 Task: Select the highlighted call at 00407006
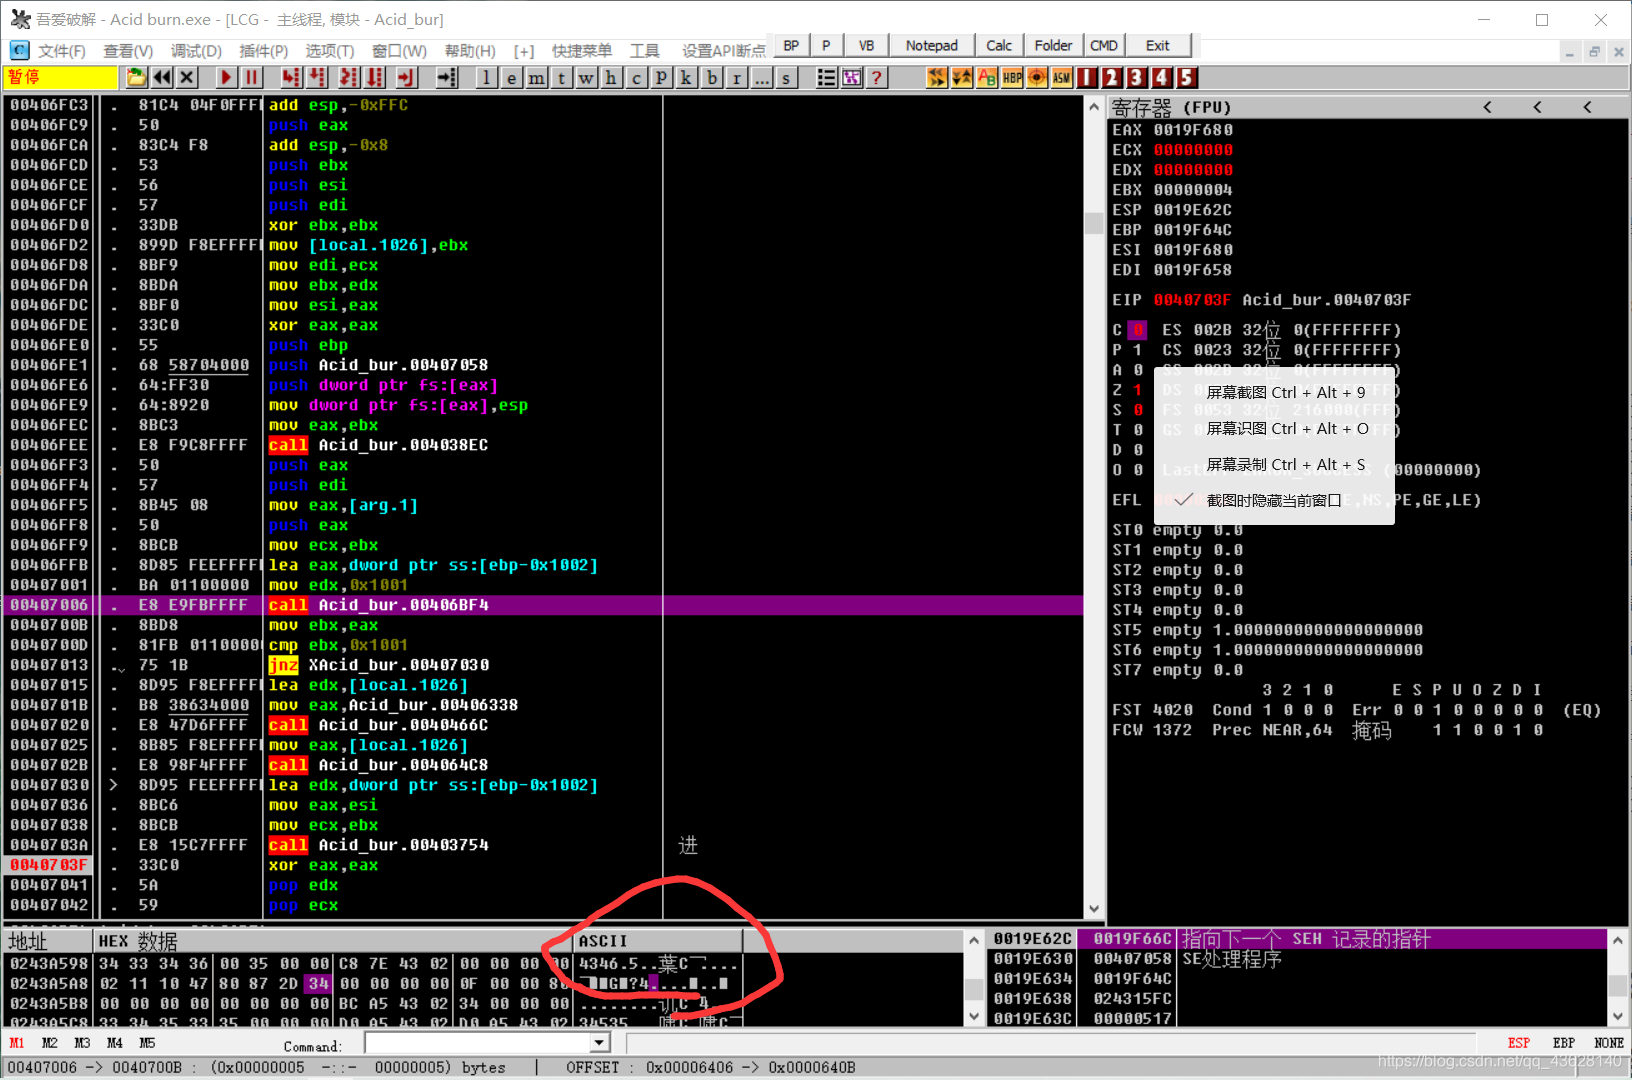543,605
